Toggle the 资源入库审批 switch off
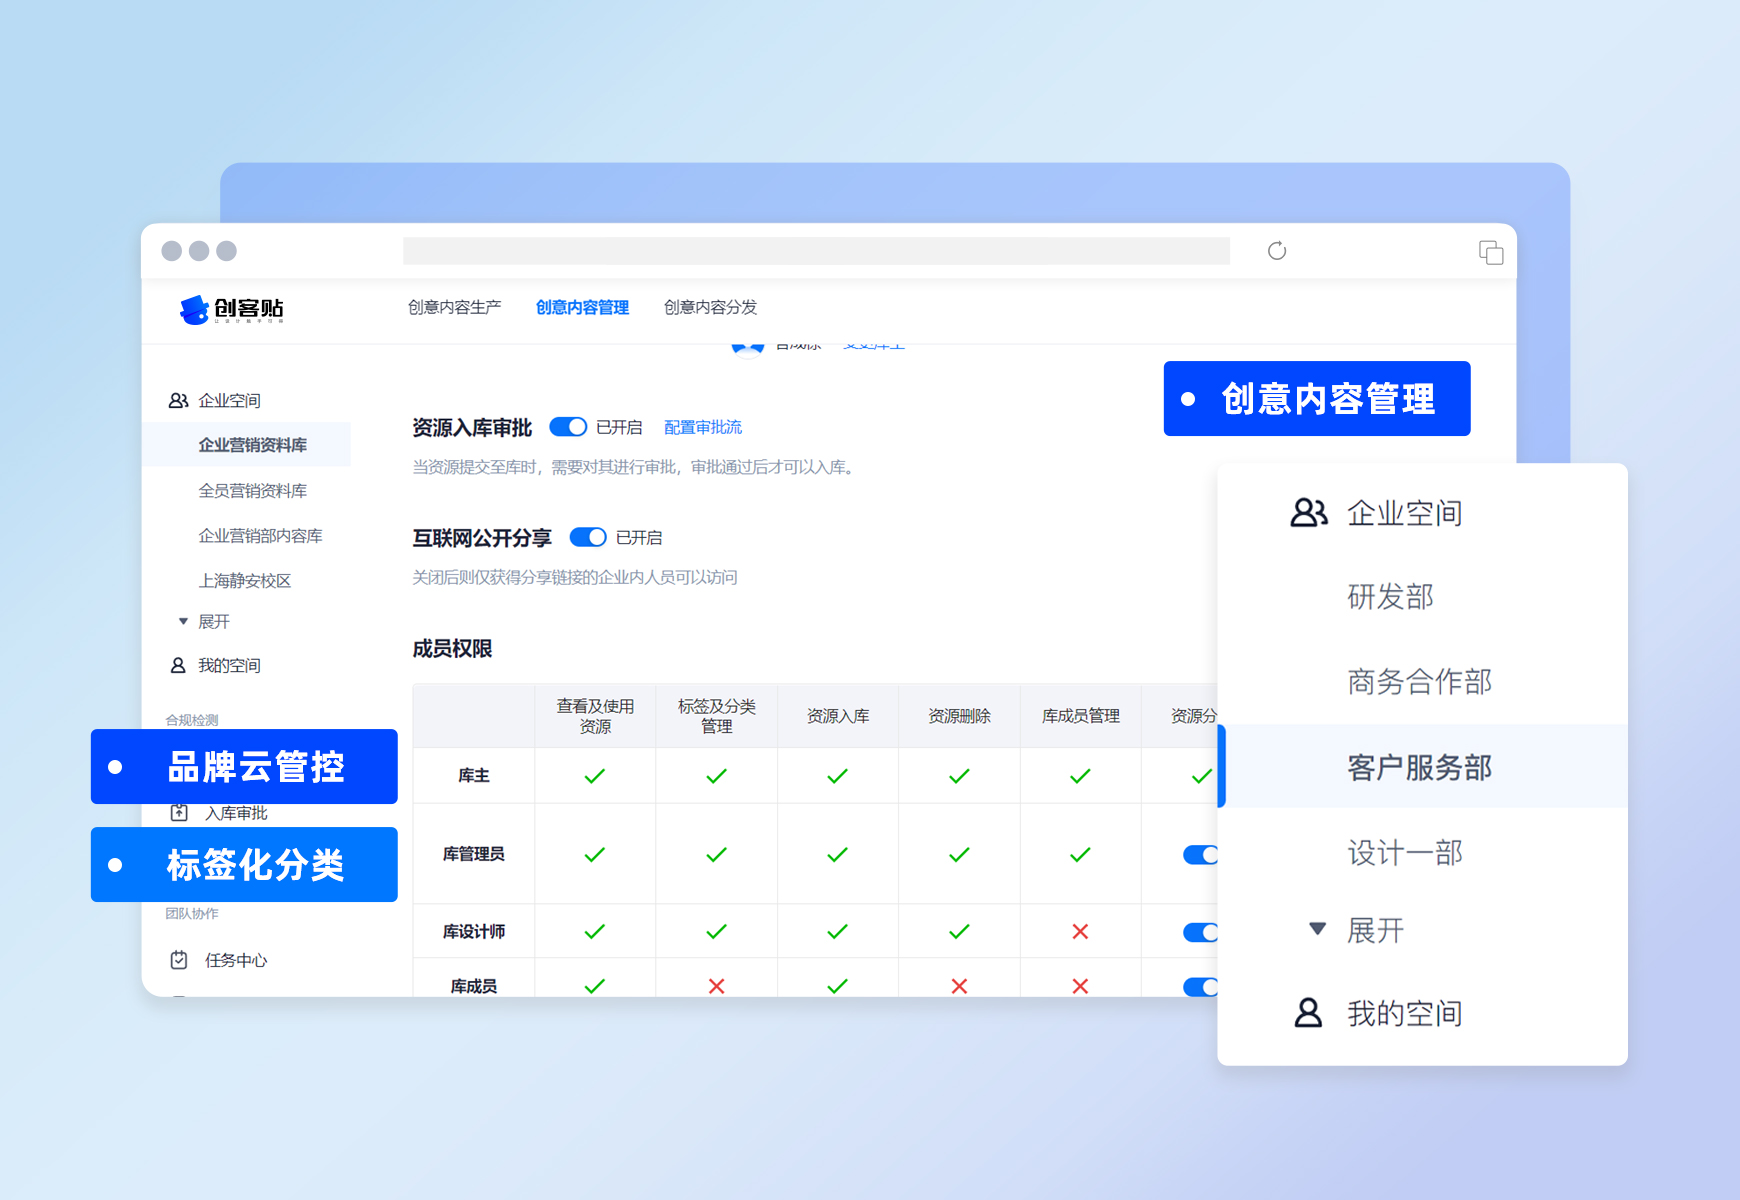The height and width of the screenshot is (1200, 1740). 568,427
